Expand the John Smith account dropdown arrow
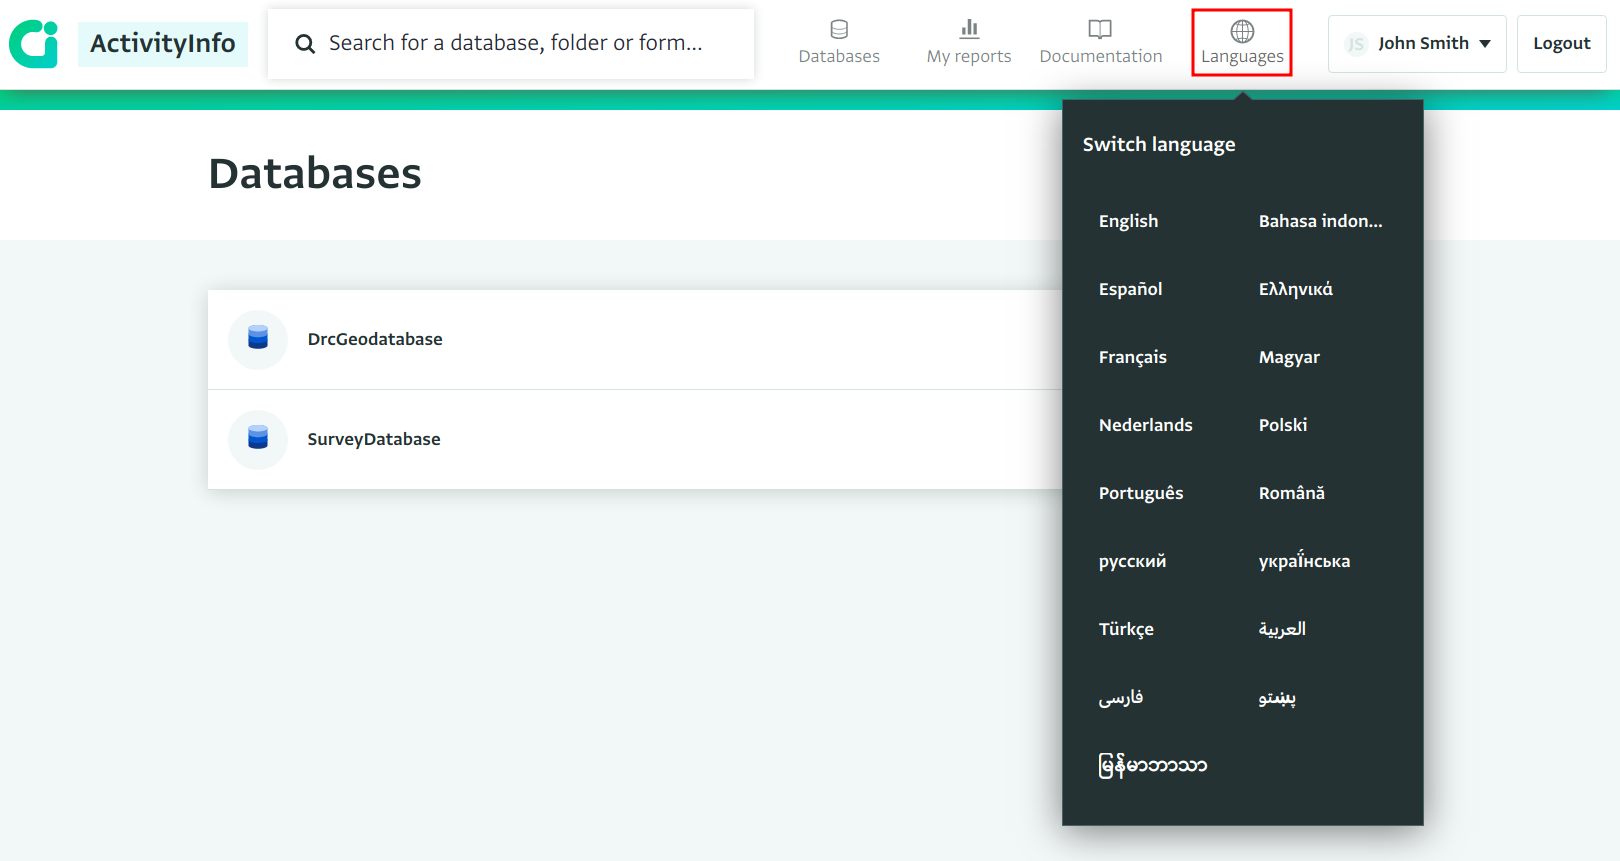This screenshot has height=861, width=1620. (1485, 44)
